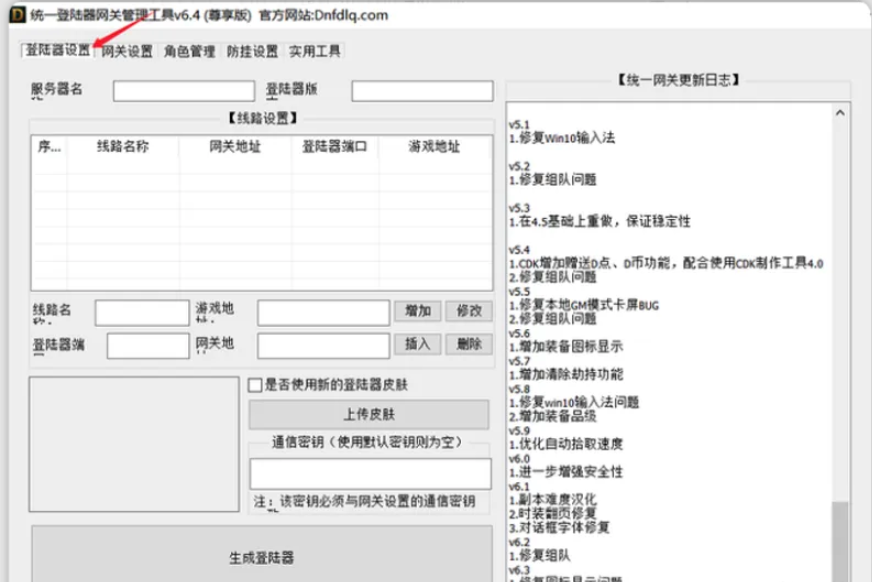This screenshot has height=582, width=872.
Task: Click the 修改 button
Action: pos(470,311)
